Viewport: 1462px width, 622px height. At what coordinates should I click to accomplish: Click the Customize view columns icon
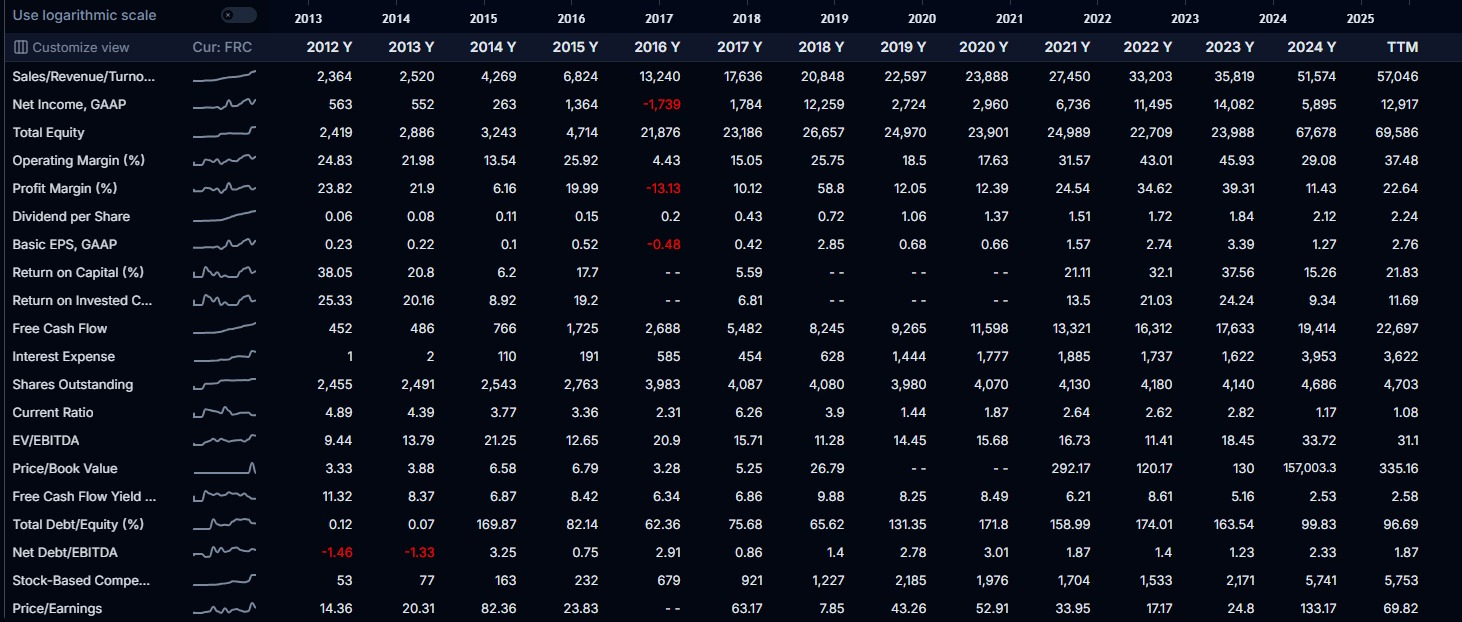(x=21, y=47)
